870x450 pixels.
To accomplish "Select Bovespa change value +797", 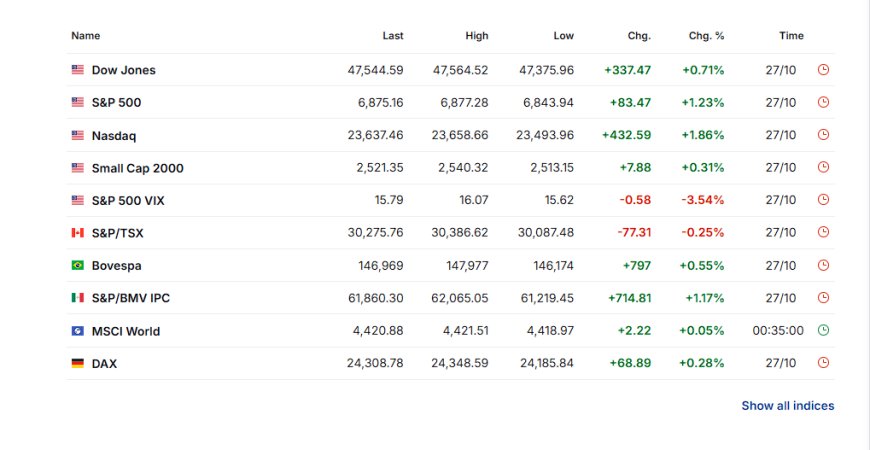I will pos(637,265).
